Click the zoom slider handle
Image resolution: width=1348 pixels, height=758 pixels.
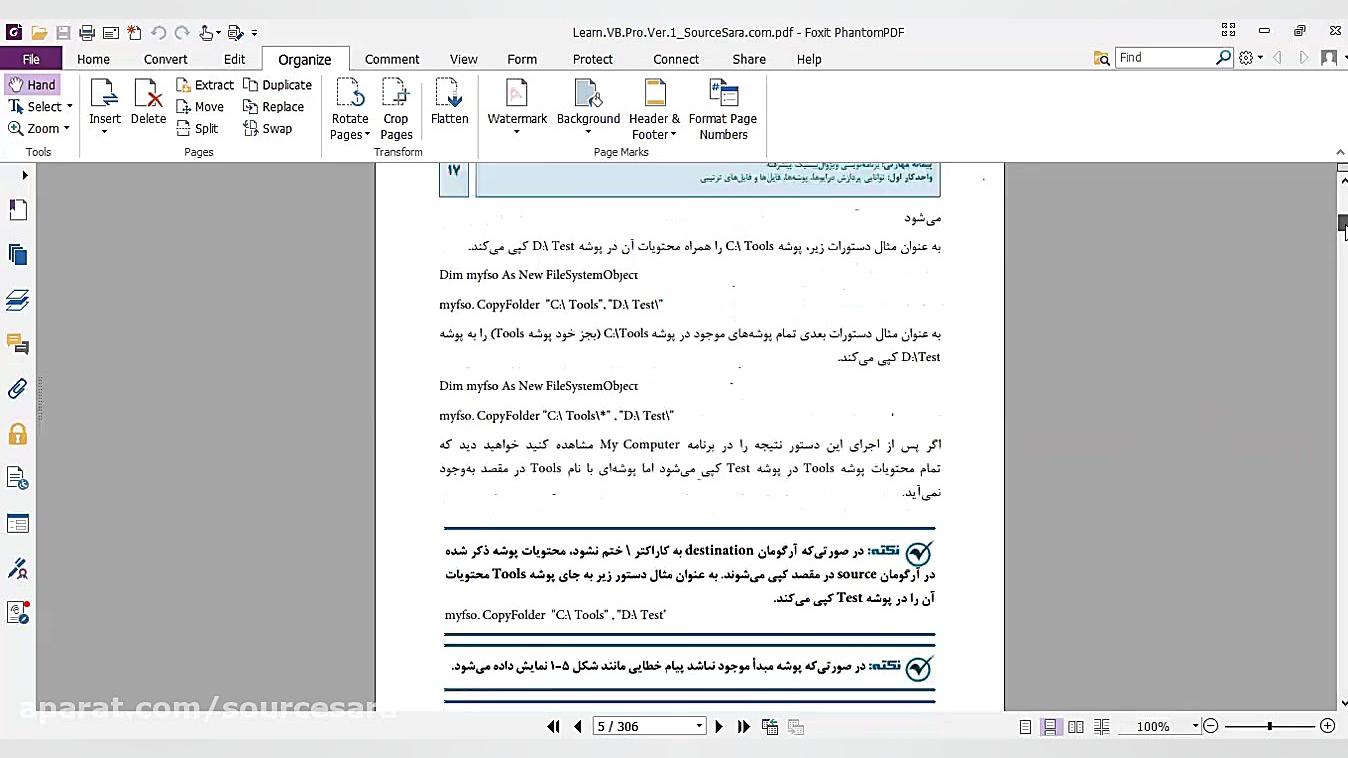pyautogui.click(x=1270, y=726)
